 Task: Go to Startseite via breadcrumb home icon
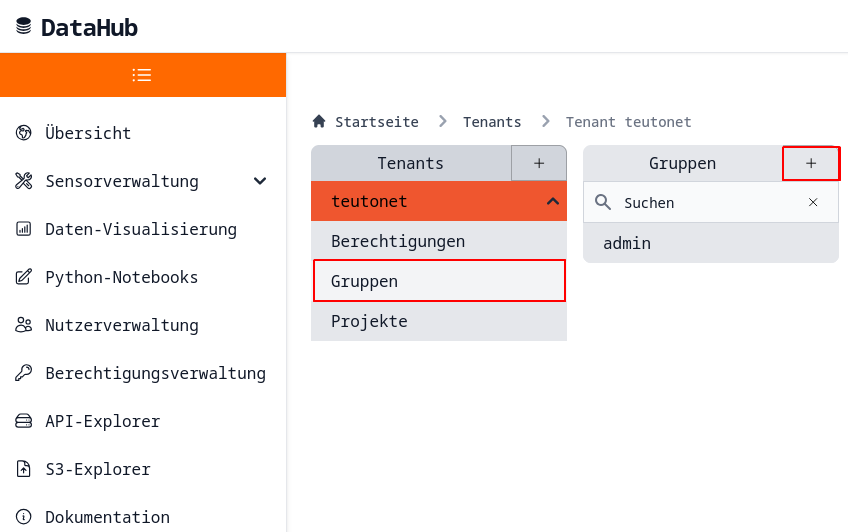pyautogui.click(x=319, y=122)
